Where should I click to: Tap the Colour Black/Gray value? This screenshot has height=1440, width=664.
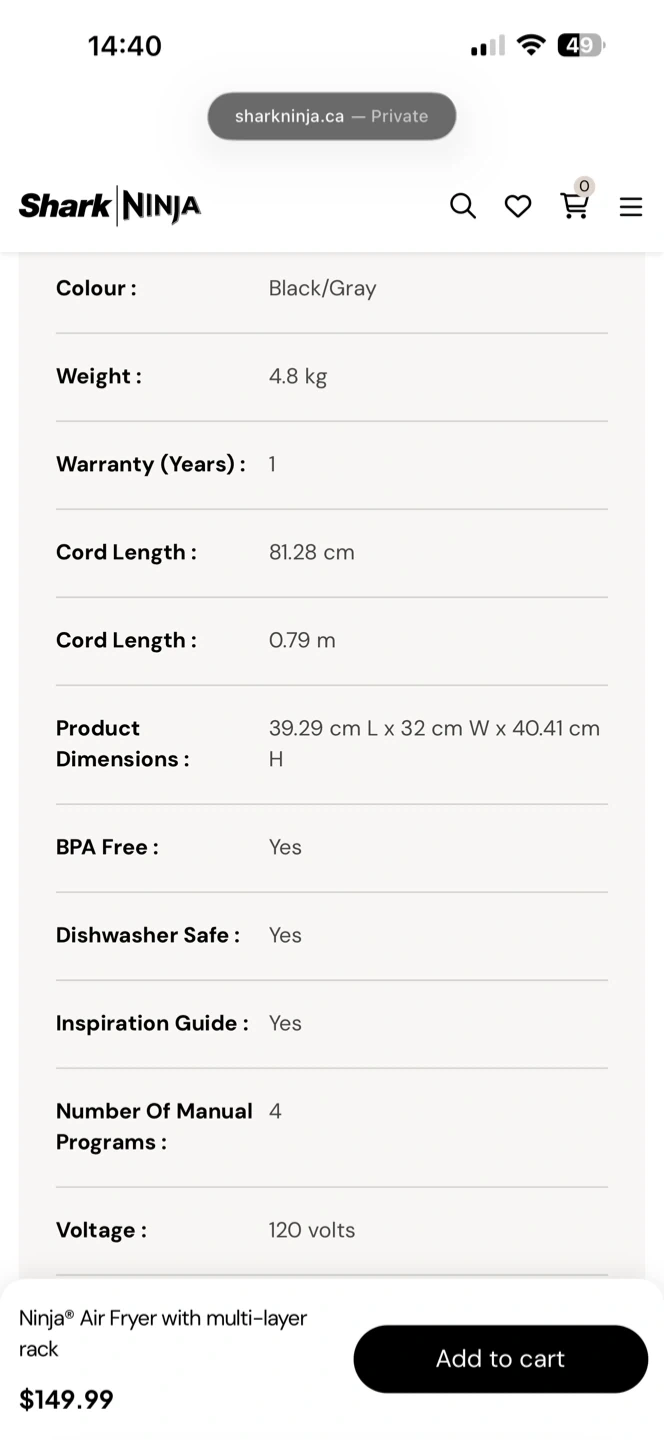tap(322, 288)
